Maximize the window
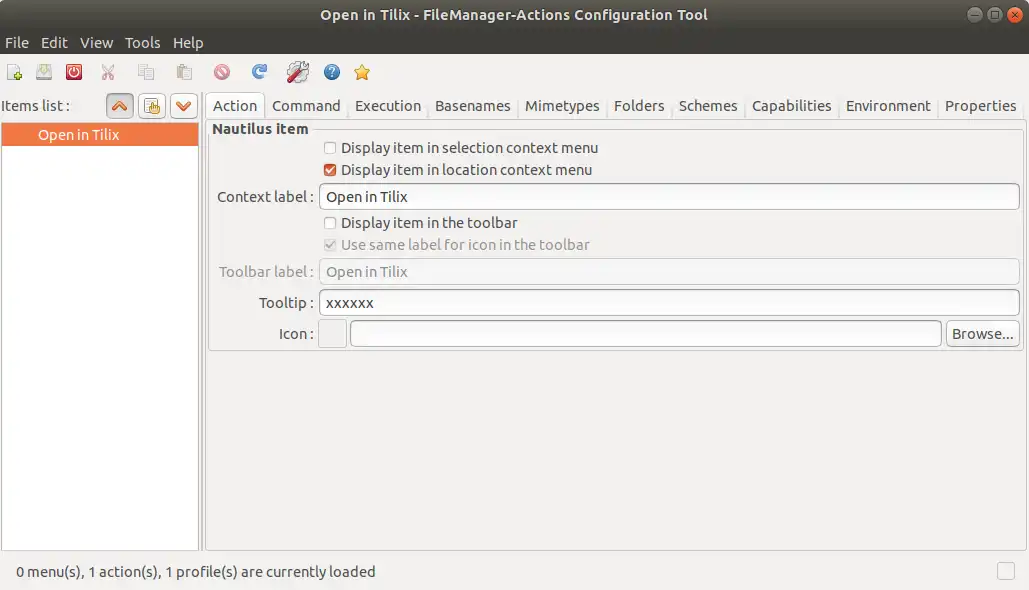The image size is (1029, 590). 995,14
